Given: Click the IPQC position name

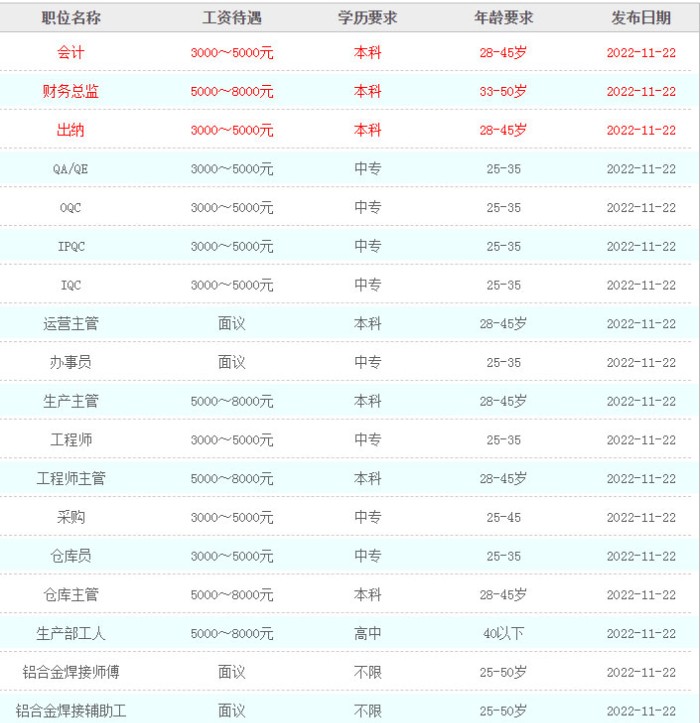Looking at the screenshot, I should [x=71, y=246].
